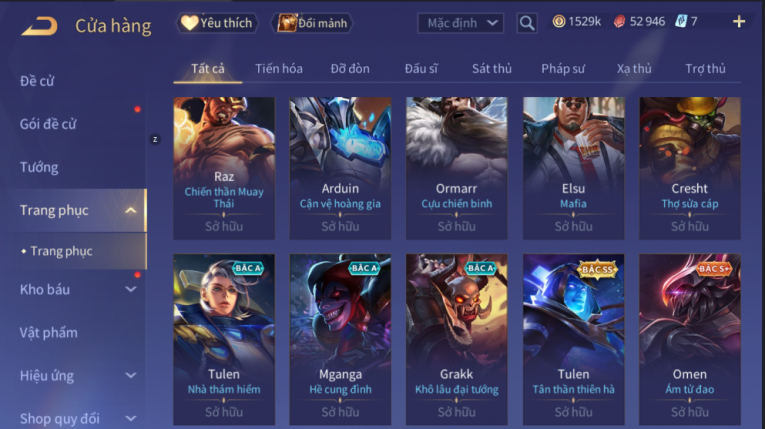765x429 pixels.
Task: Click the plus icon to add currency
Action: pyautogui.click(x=739, y=21)
